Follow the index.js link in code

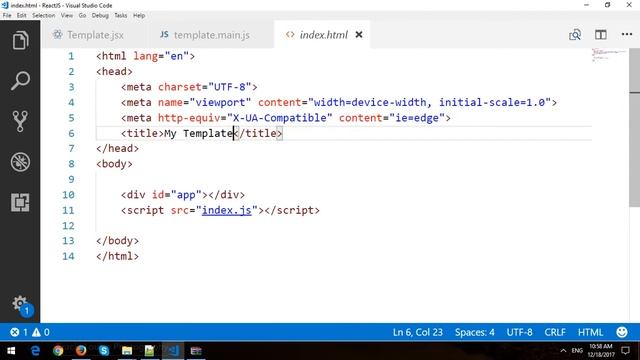pos(227,210)
